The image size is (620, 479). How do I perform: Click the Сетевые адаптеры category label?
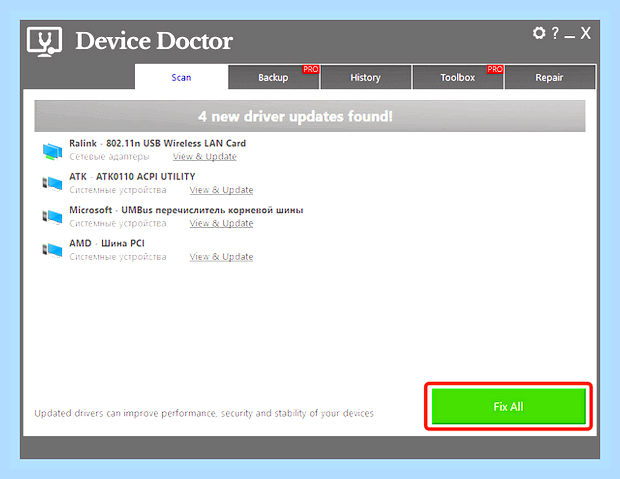click(110, 157)
